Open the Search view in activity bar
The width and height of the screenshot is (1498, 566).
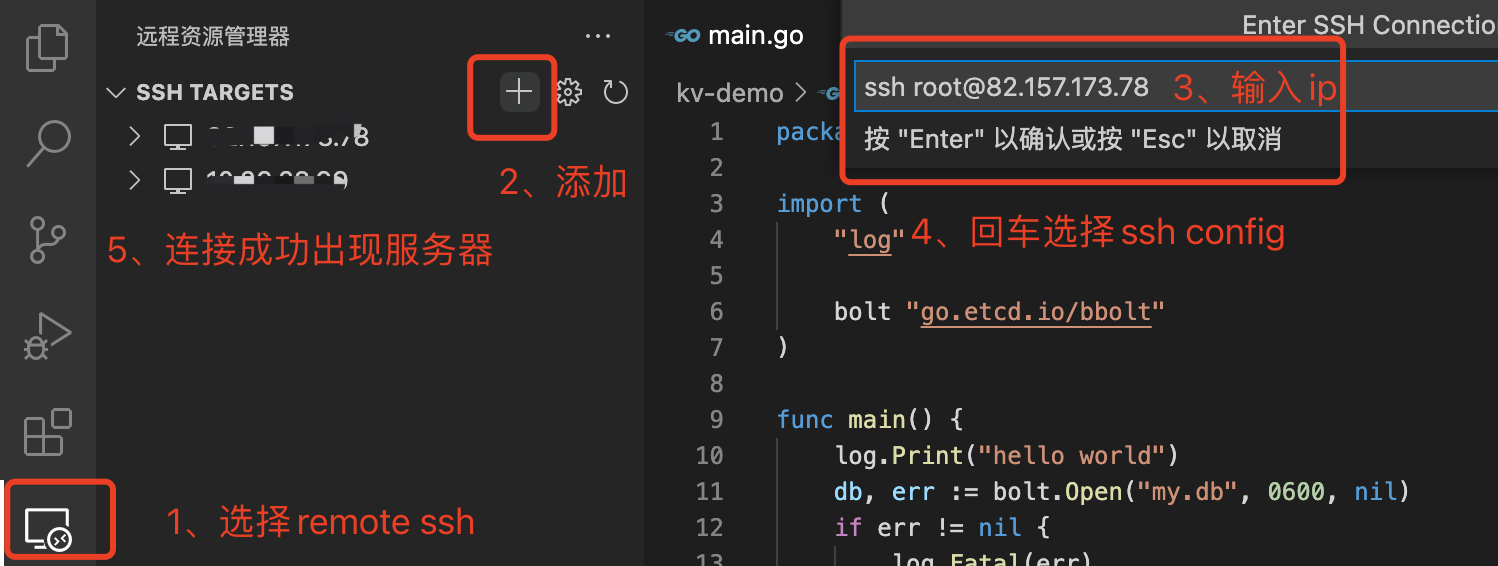pos(47,144)
